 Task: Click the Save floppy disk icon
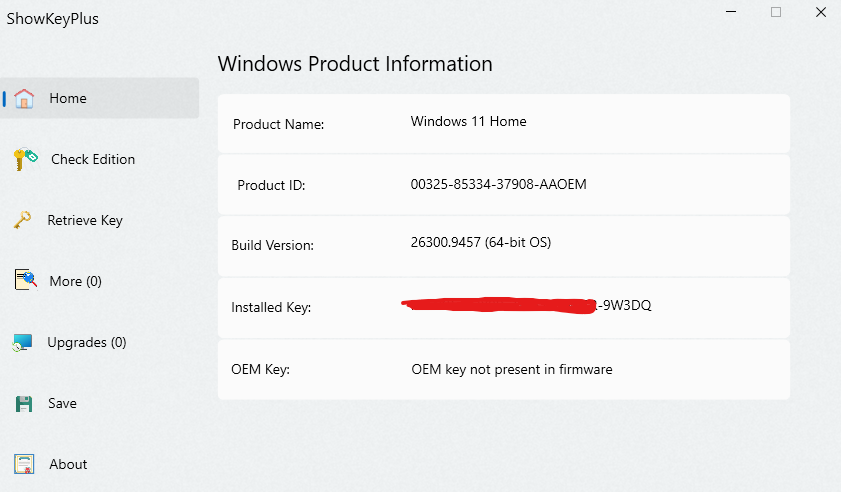tap(24, 403)
